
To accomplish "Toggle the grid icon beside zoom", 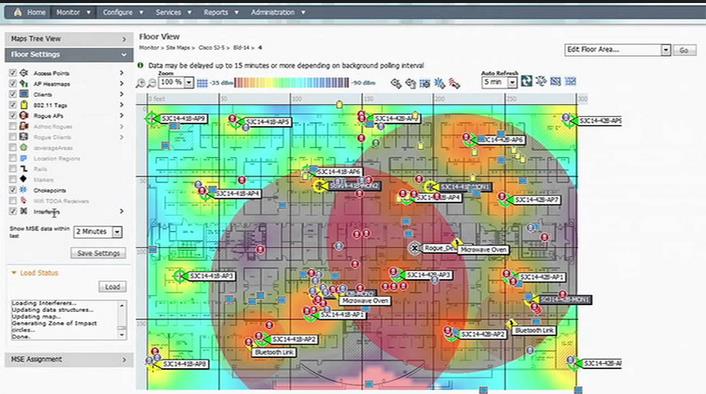I will tap(203, 83).
